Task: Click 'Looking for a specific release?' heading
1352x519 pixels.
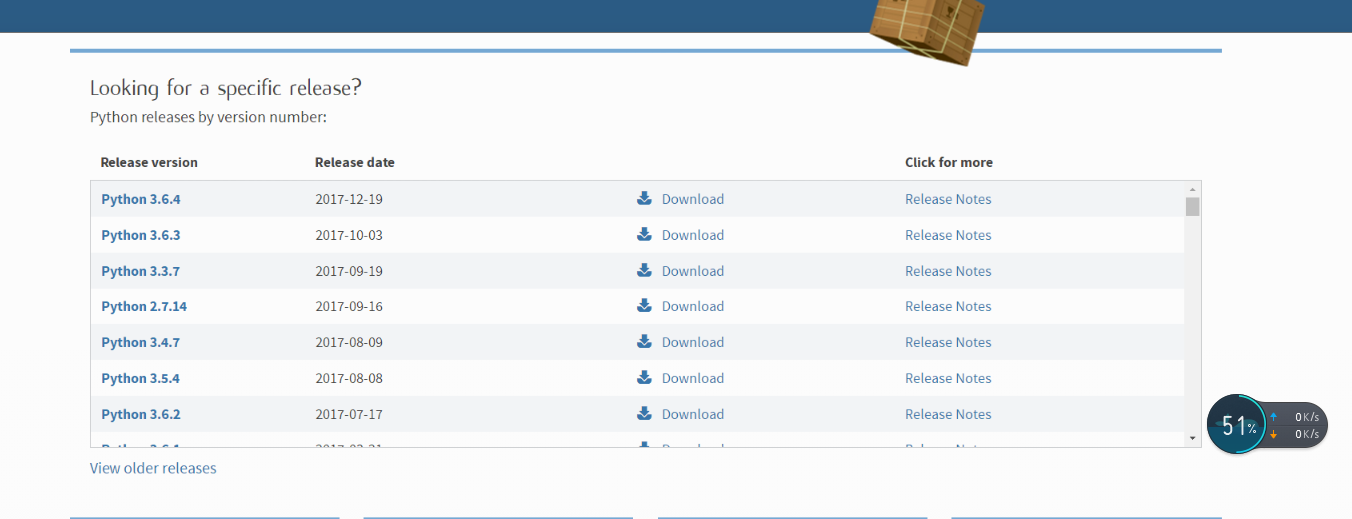Action: pyautogui.click(x=226, y=88)
